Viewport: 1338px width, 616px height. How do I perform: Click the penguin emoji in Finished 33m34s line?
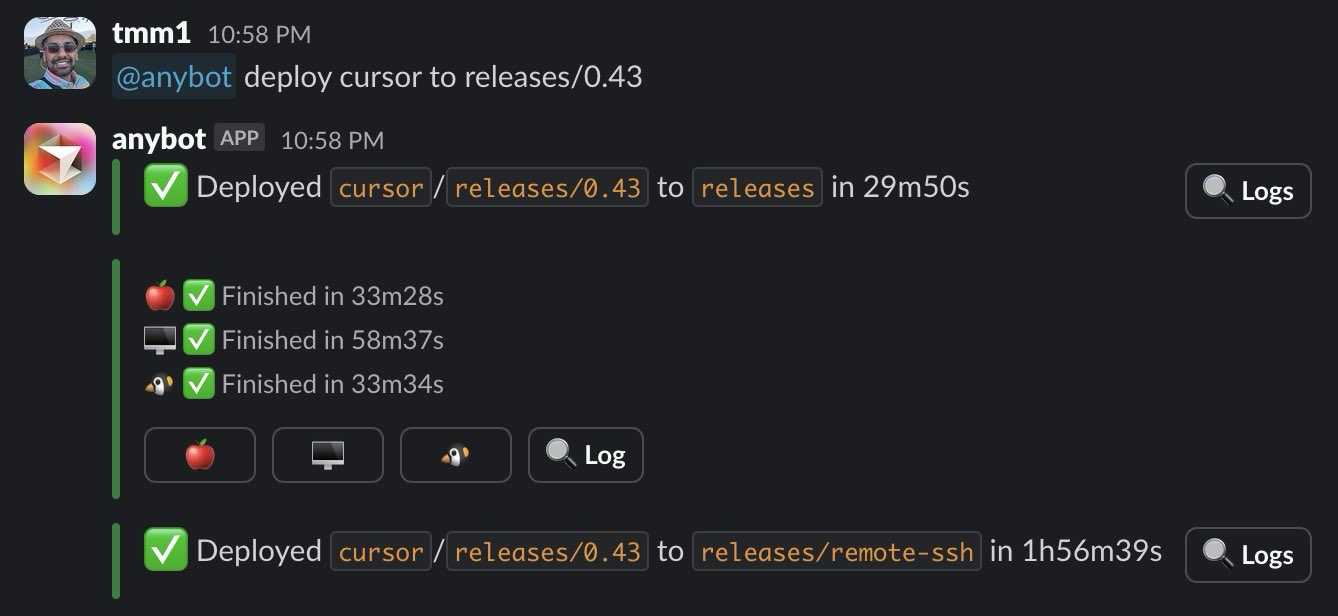(160, 384)
